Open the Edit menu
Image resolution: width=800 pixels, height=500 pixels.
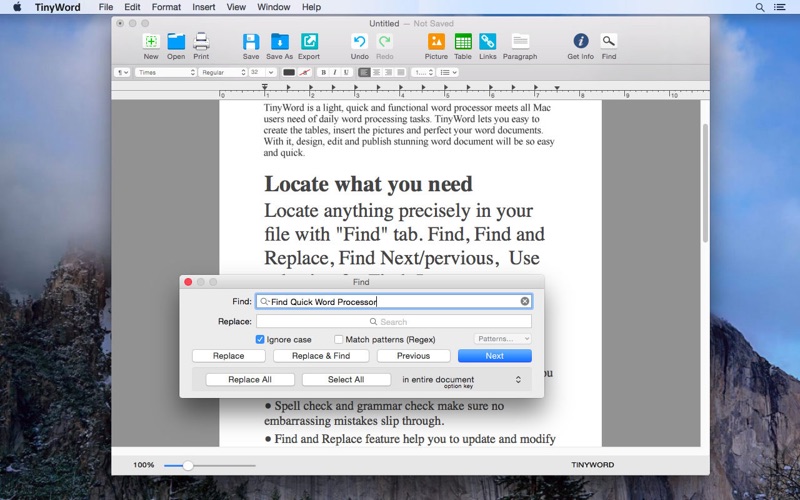pyautogui.click(x=132, y=7)
